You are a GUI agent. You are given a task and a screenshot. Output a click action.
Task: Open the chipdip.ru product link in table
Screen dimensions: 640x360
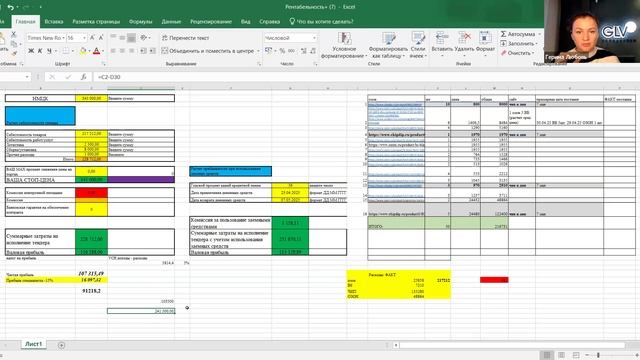[396, 135]
